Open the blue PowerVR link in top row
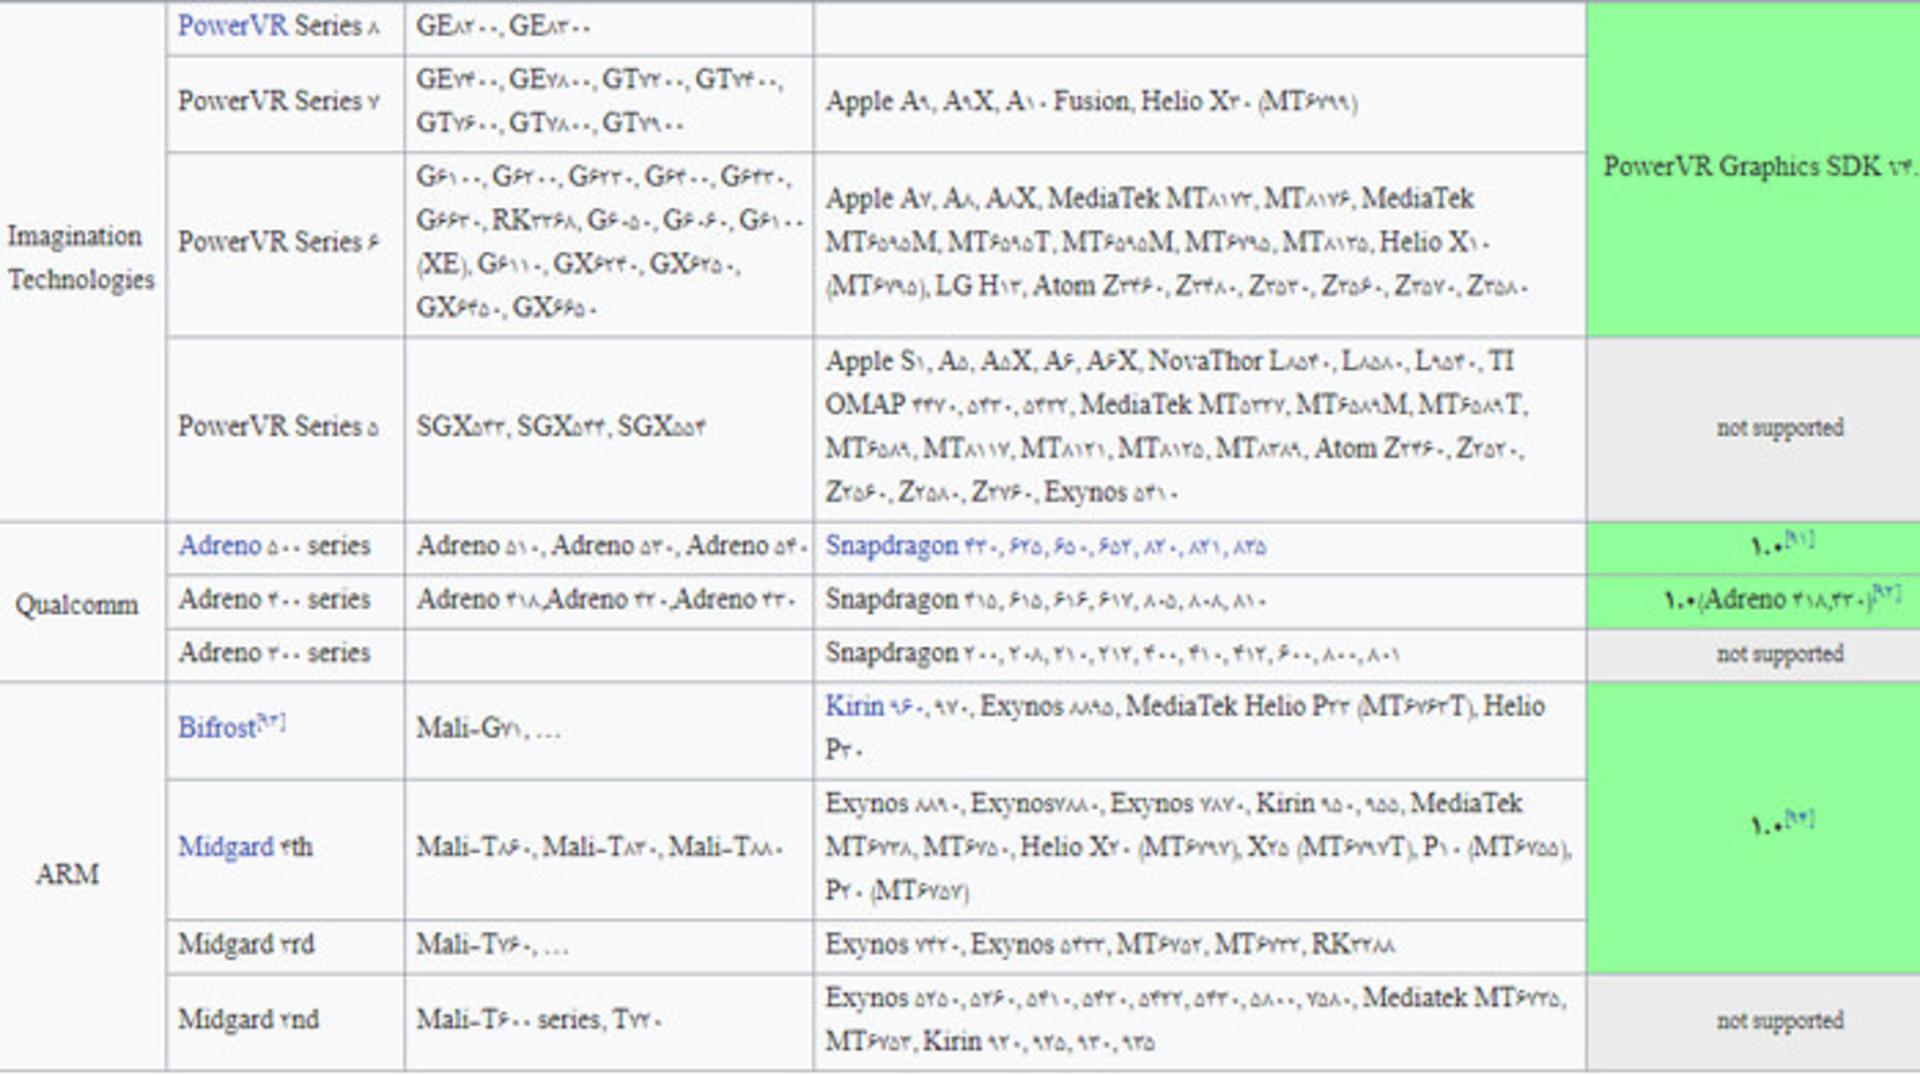Screen dimensions: 1920x1075 pyautogui.click(x=233, y=26)
